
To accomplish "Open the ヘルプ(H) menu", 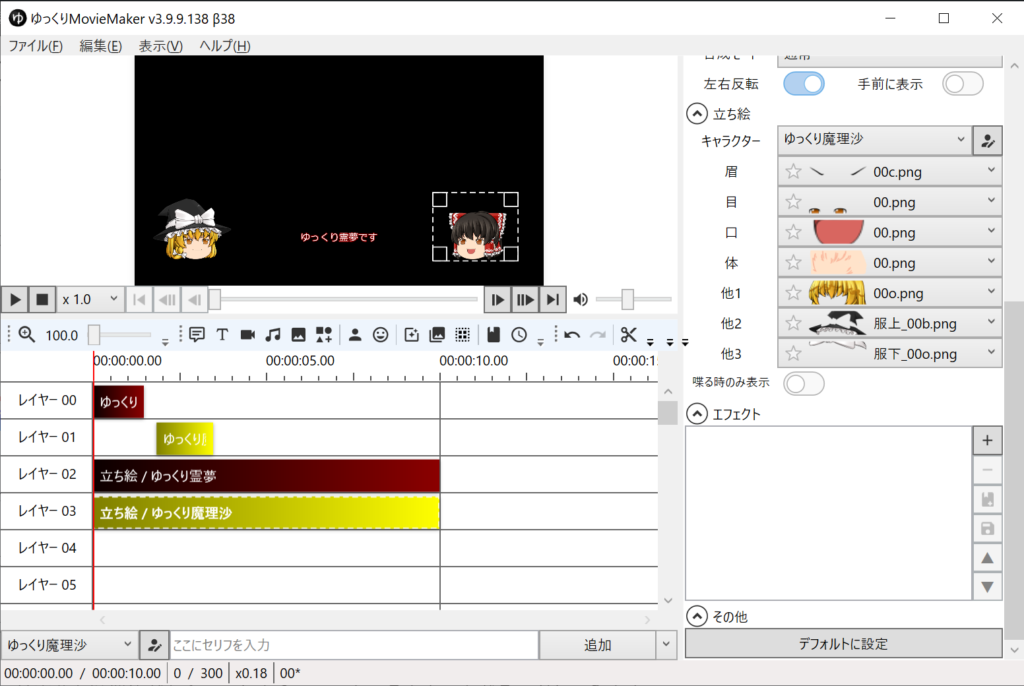I will tap(225, 46).
